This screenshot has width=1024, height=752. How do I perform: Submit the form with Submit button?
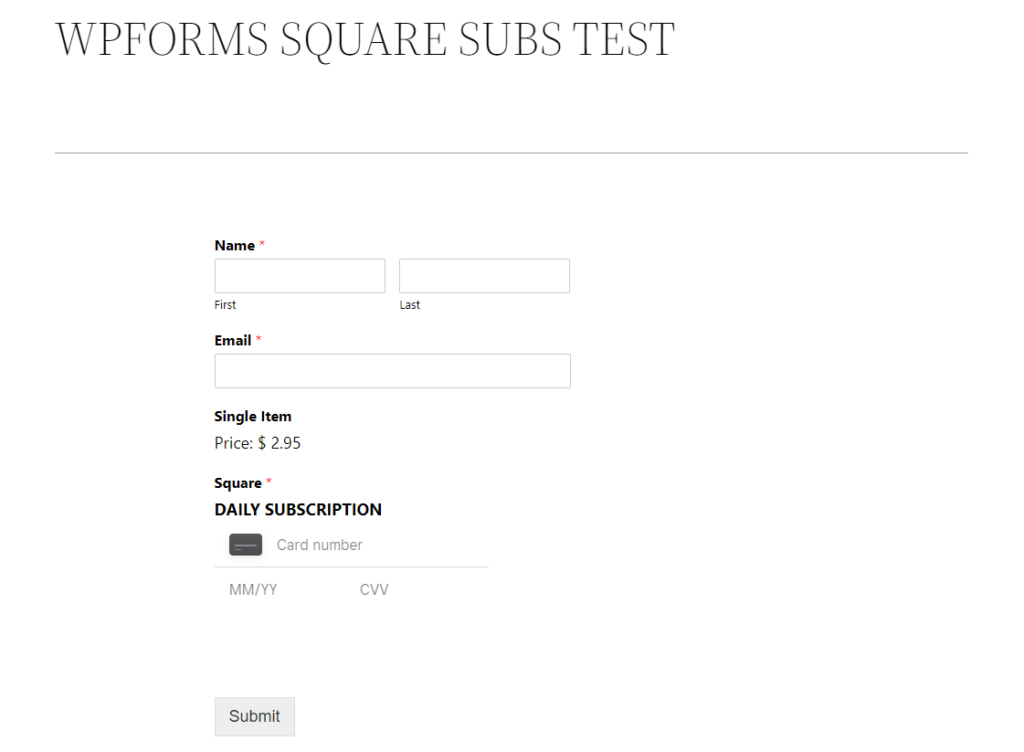255,716
